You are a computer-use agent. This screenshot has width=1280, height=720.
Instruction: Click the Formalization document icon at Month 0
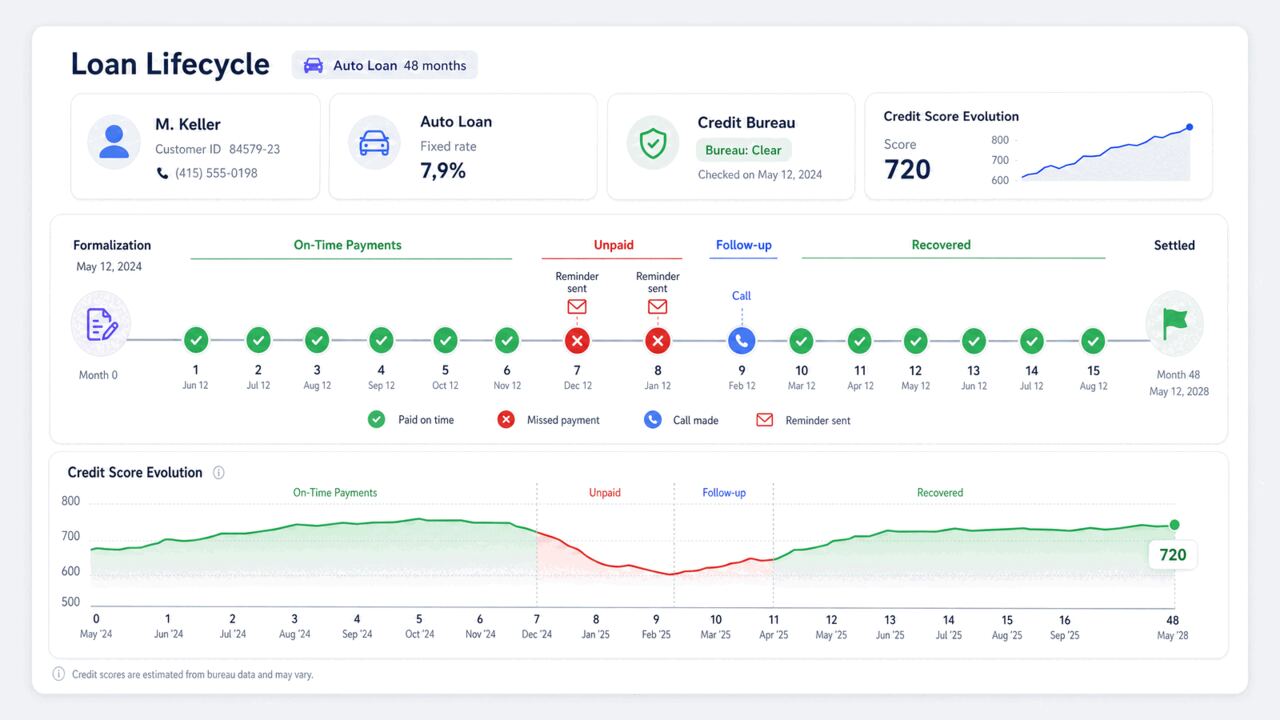pyautogui.click(x=101, y=324)
